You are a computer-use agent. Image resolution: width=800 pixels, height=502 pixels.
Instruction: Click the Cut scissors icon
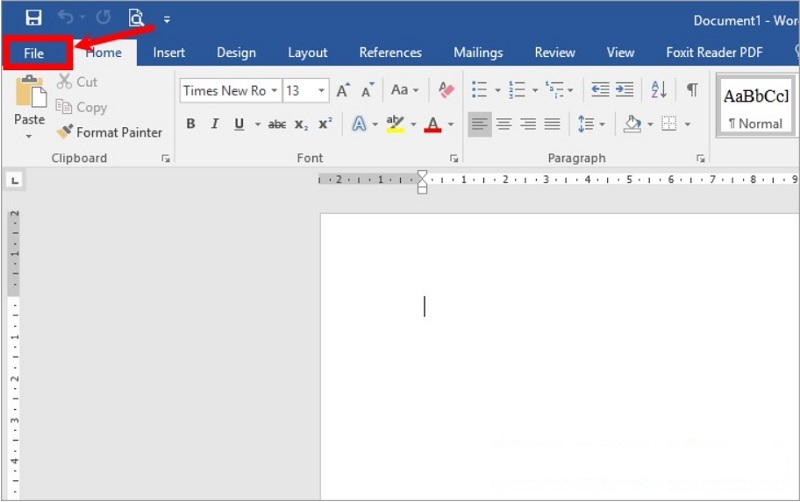tap(65, 82)
